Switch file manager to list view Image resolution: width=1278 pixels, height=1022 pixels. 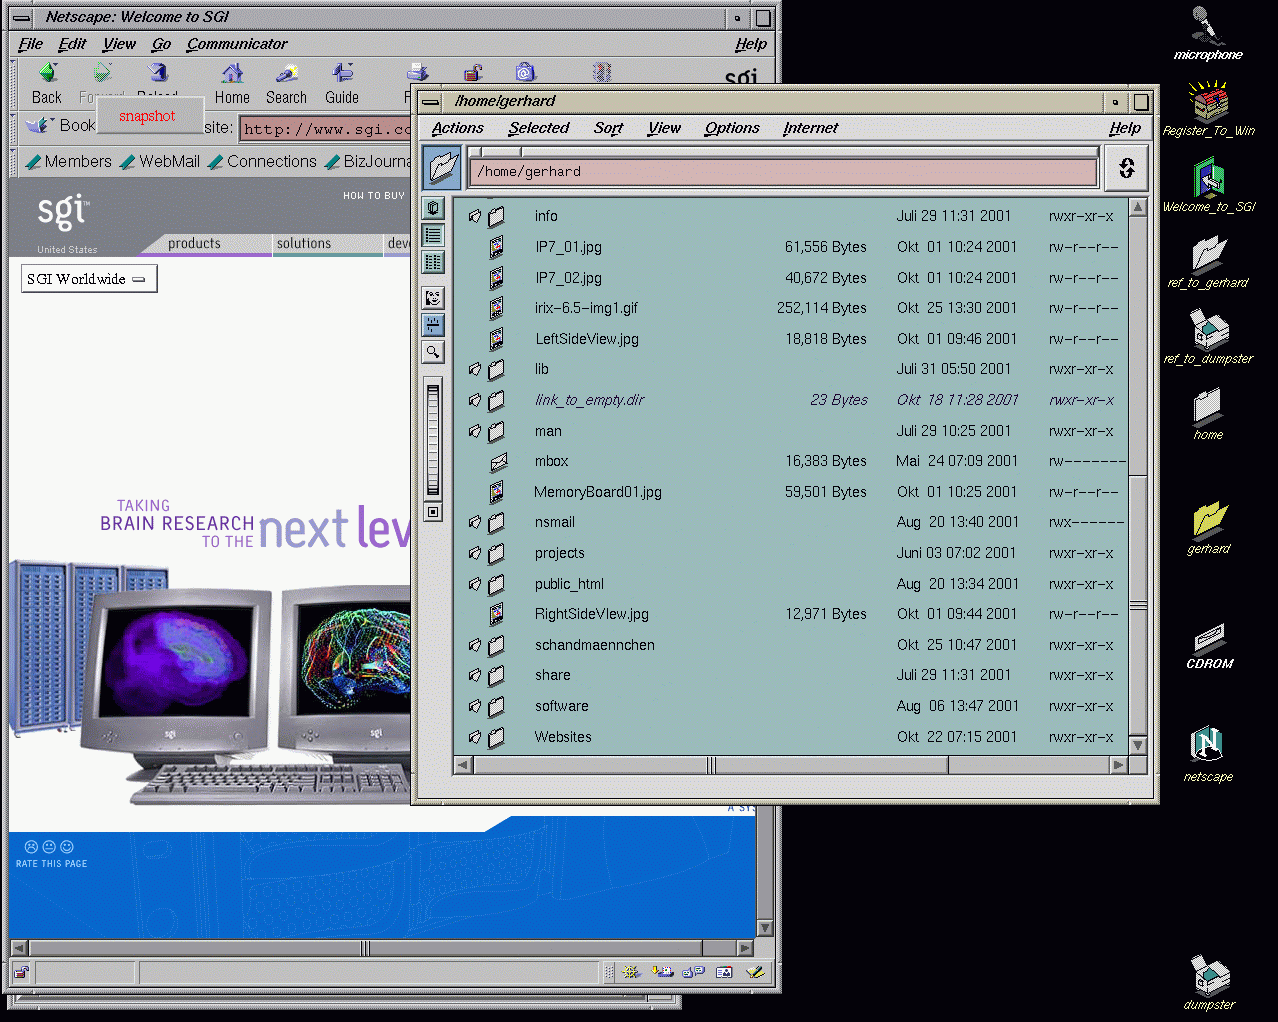tap(433, 235)
